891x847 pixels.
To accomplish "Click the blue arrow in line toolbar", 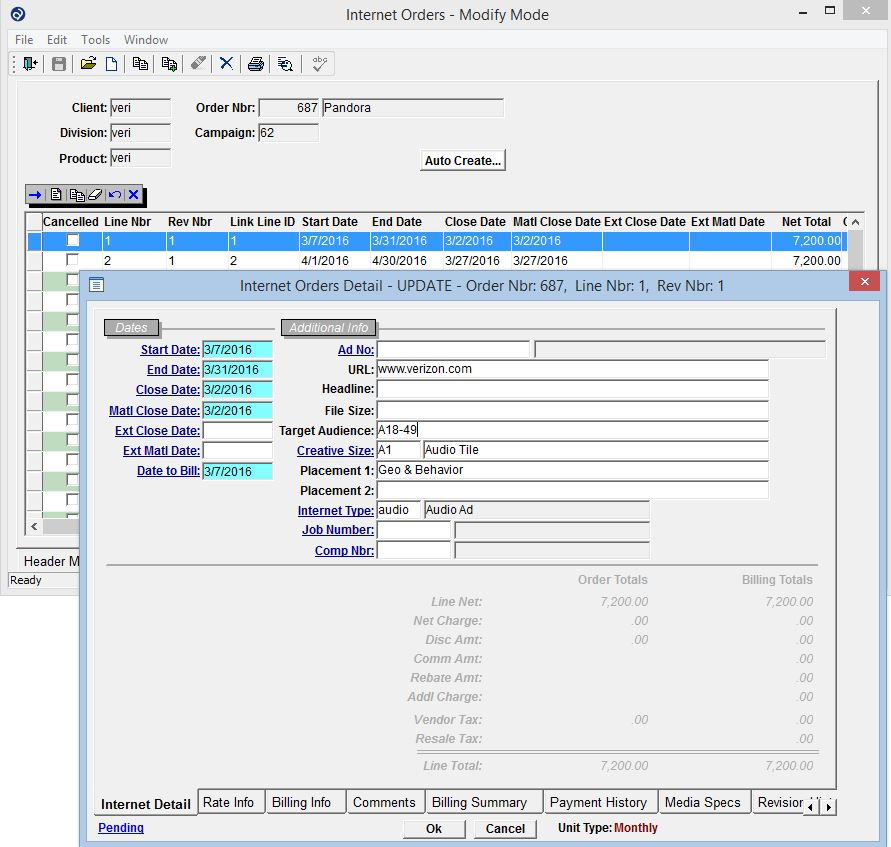I will click(x=35, y=195).
